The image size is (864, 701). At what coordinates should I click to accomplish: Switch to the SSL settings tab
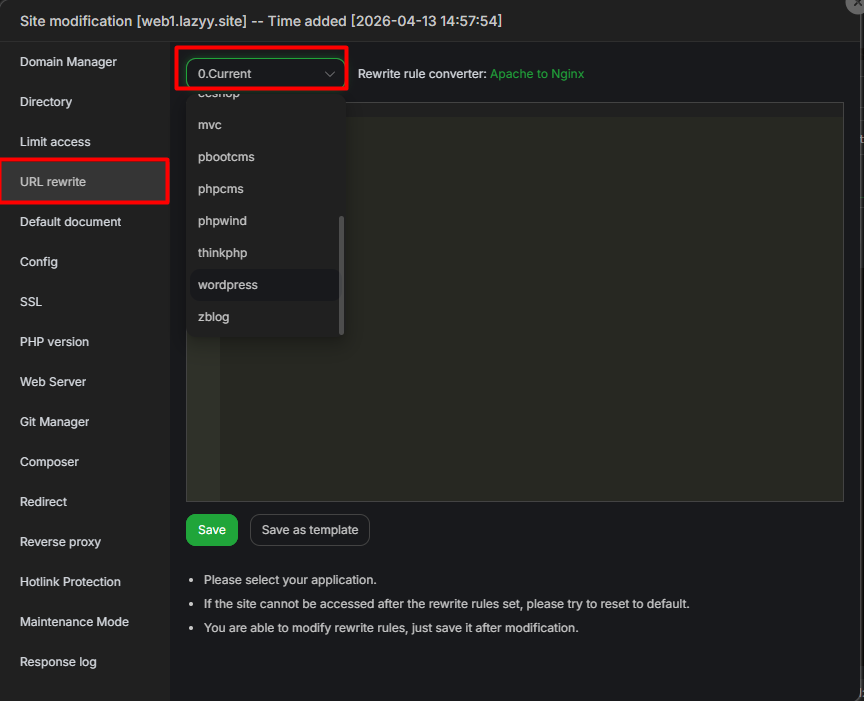31,302
